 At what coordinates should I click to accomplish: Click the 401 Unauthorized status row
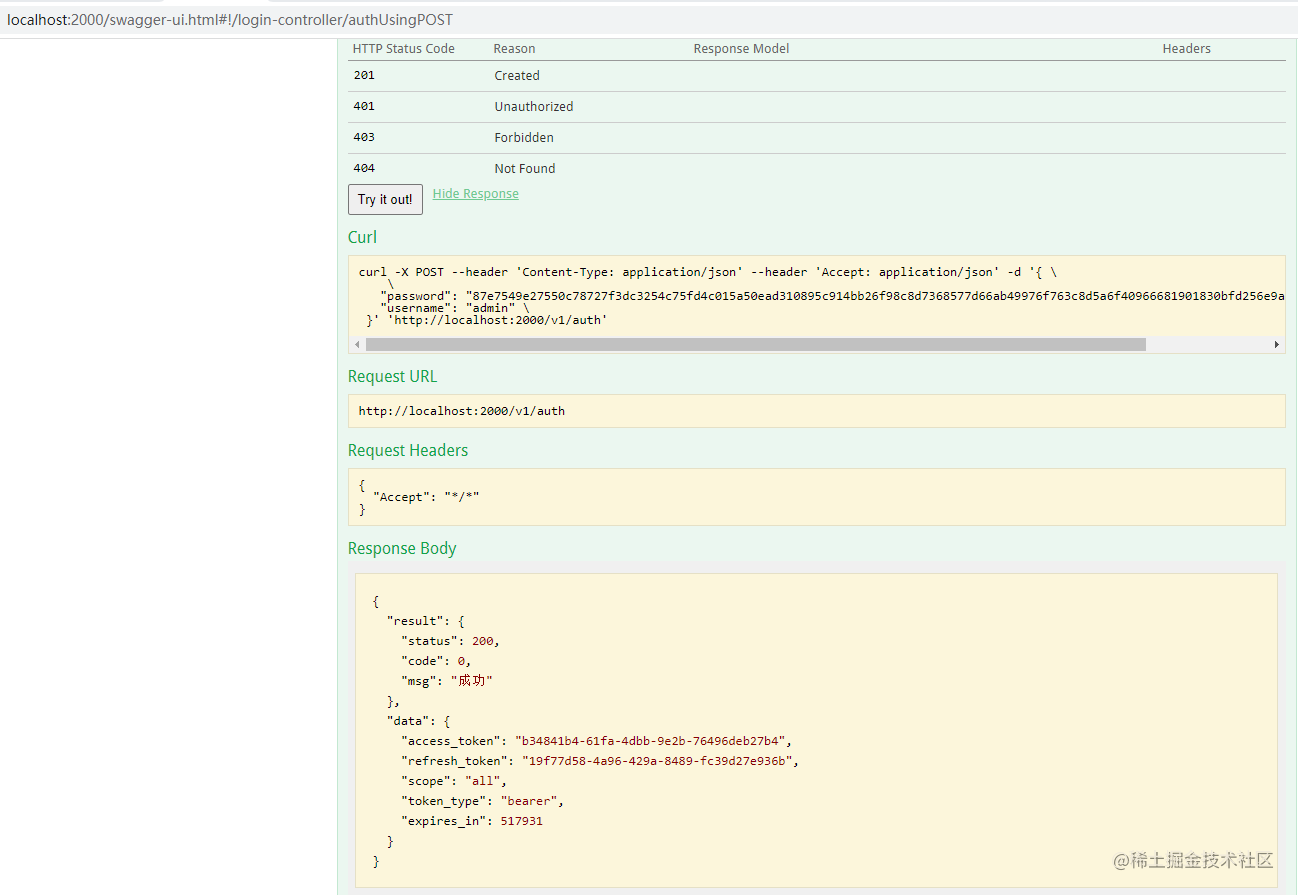coord(817,107)
